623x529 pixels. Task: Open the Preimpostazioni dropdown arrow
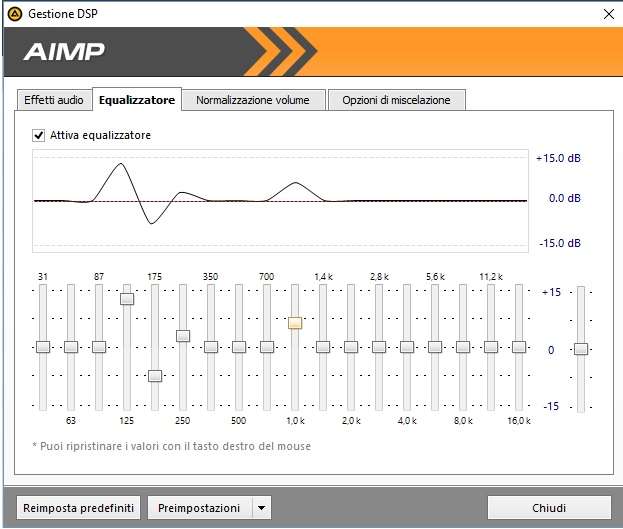tap(261, 508)
